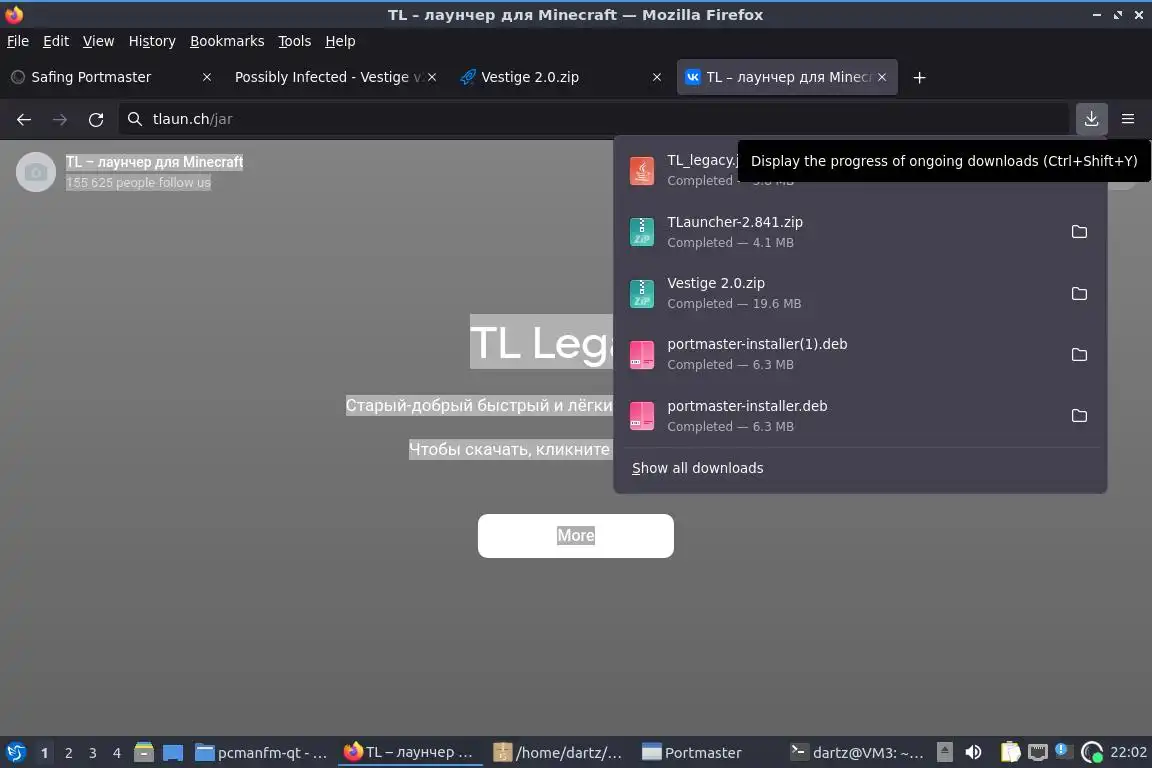Click the TL page camera avatar
Viewport: 1152px width, 768px height.
click(x=36, y=172)
